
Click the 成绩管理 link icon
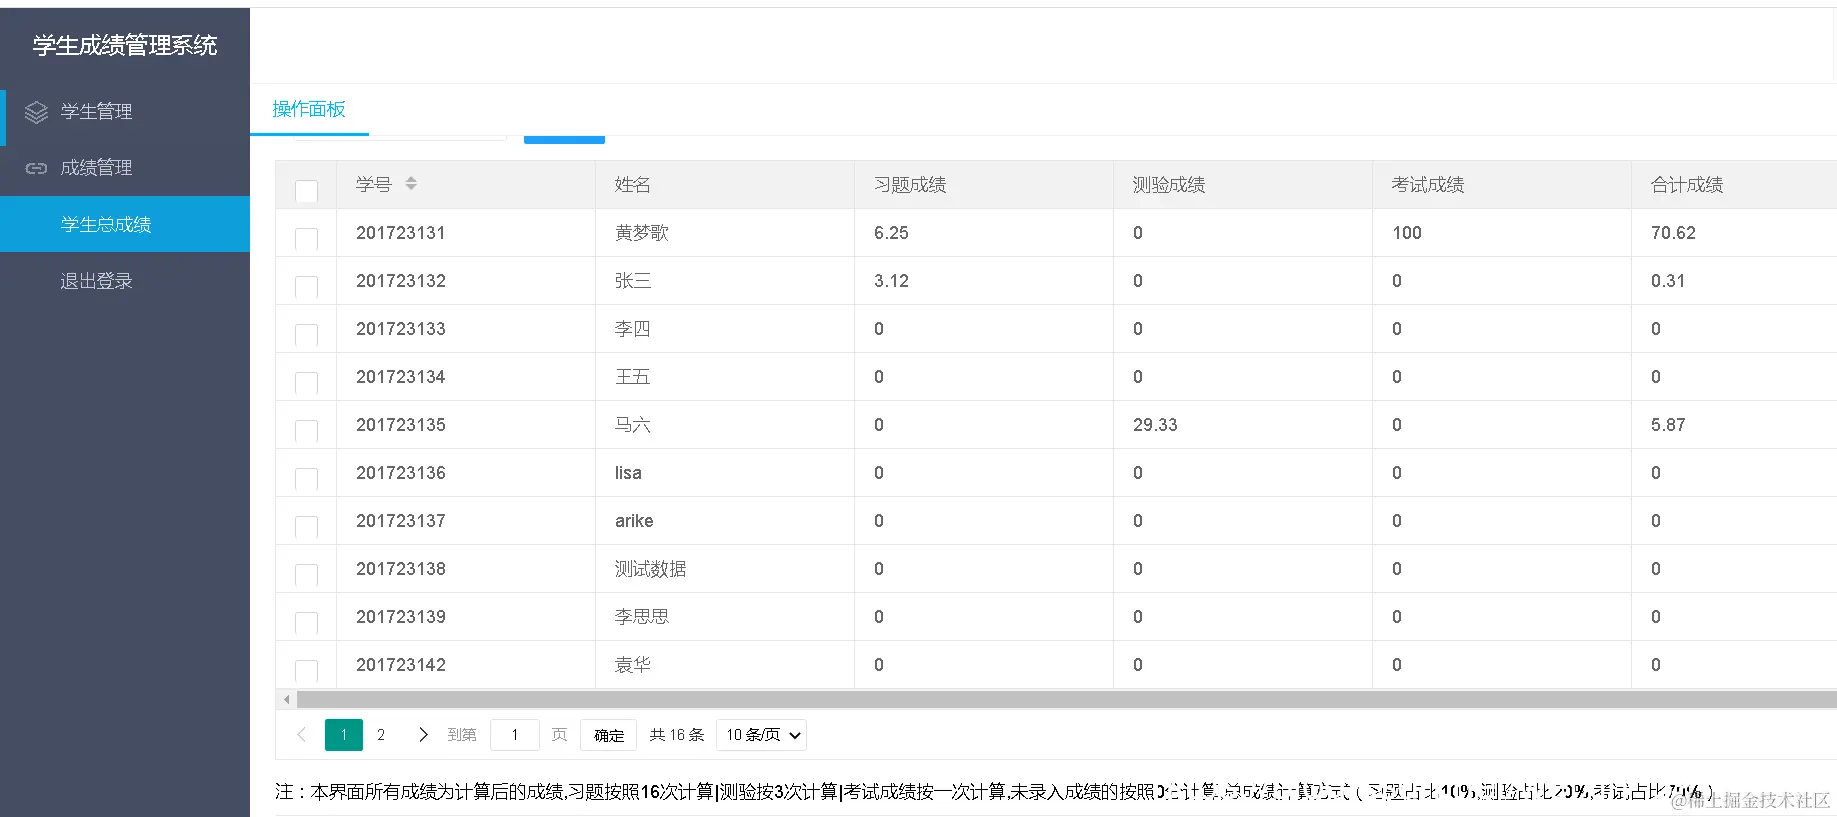pyautogui.click(x=36, y=168)
